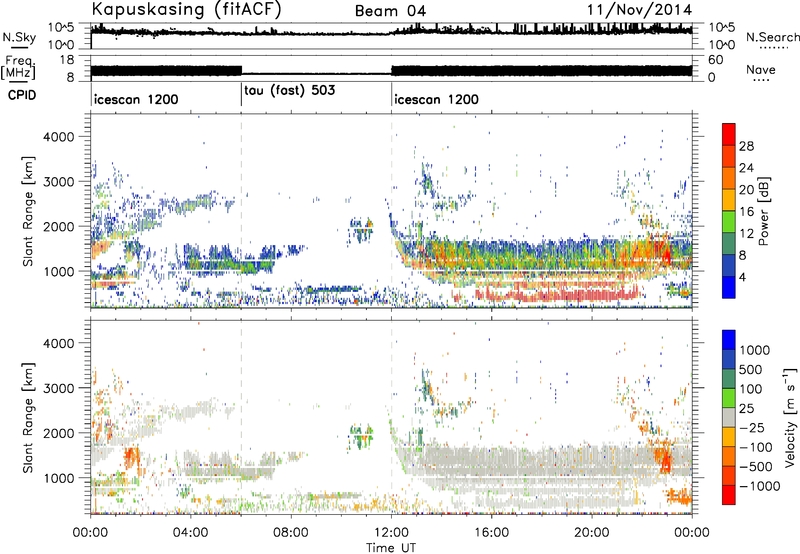
Task: Click the left '10^5' noise axis tick
Action: coord(61,27)
